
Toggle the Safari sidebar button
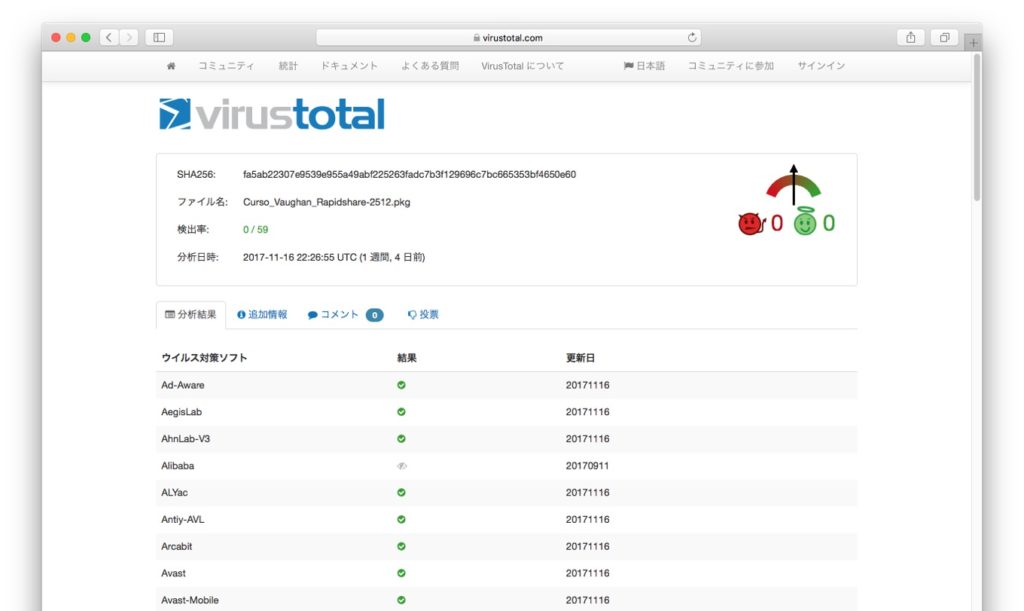click(x=158, y=37)
